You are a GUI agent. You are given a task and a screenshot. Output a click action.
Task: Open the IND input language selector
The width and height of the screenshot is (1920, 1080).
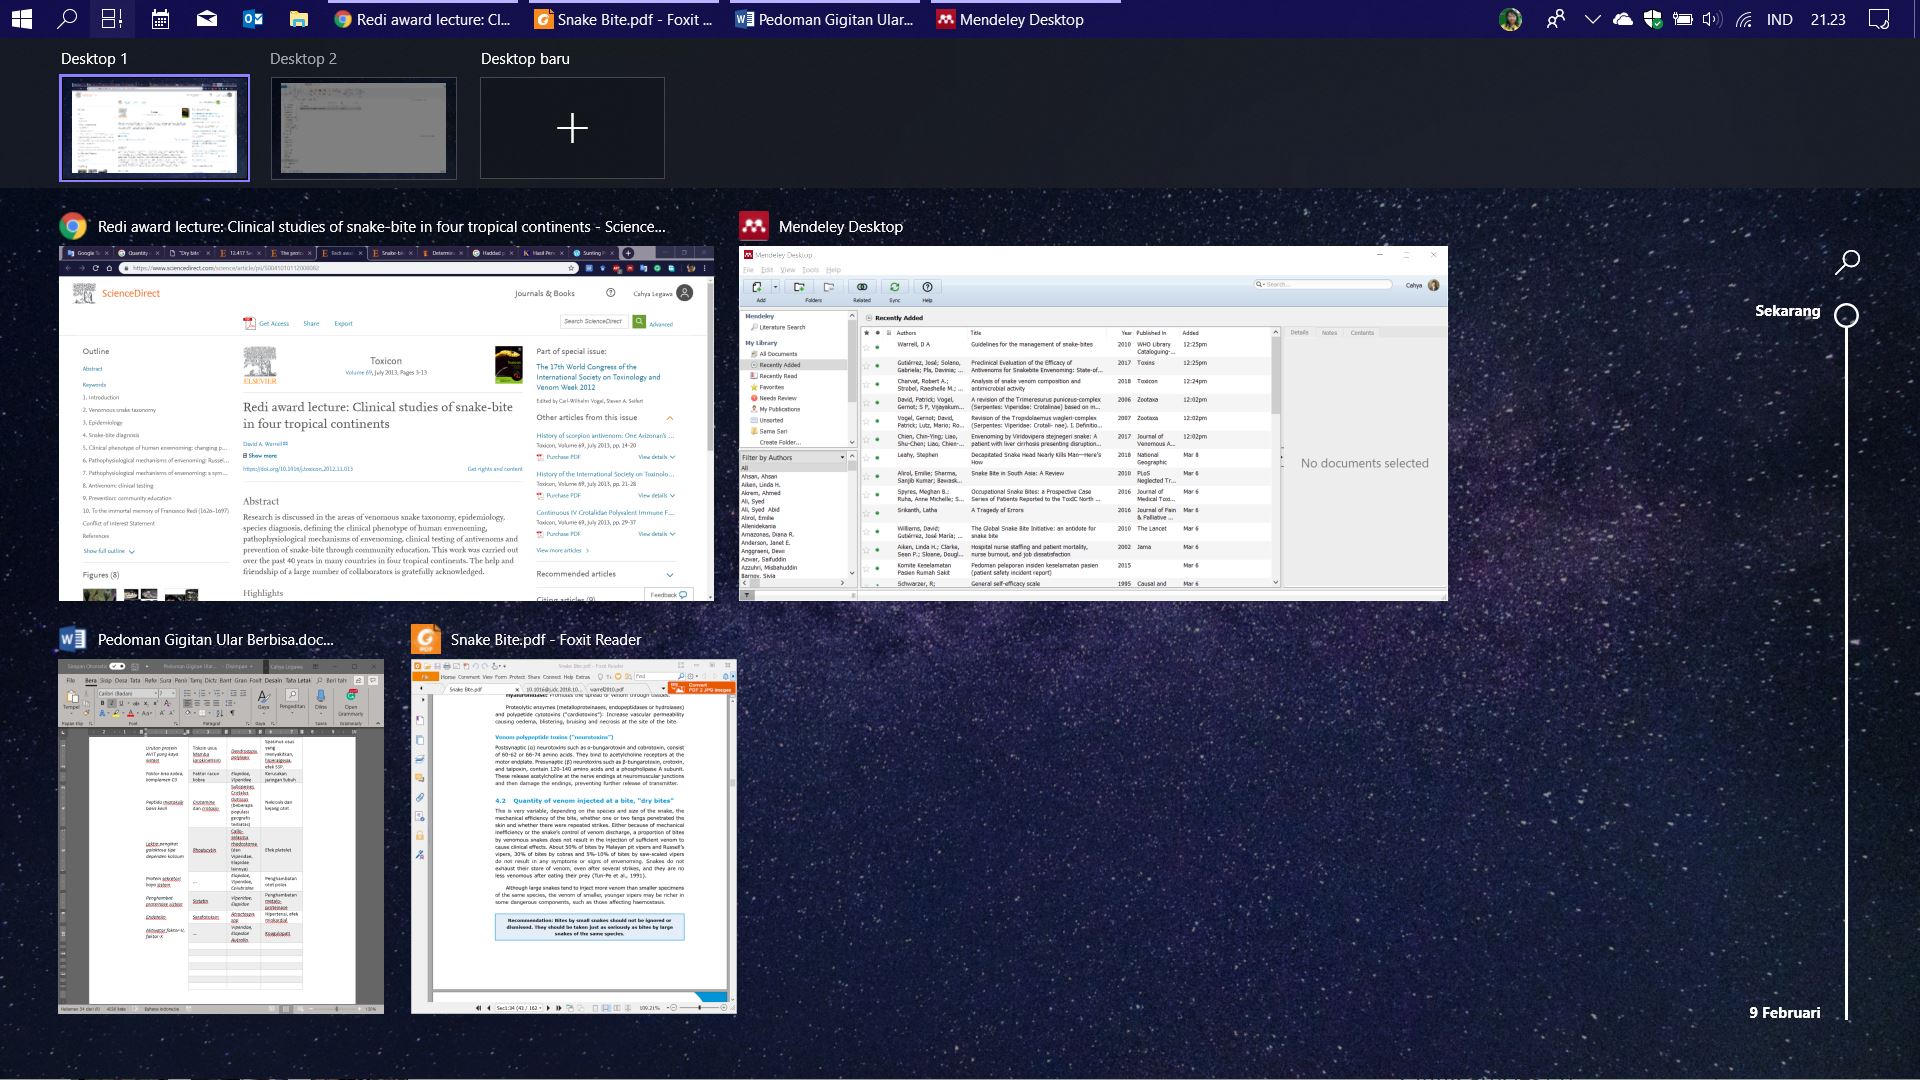1779,19
